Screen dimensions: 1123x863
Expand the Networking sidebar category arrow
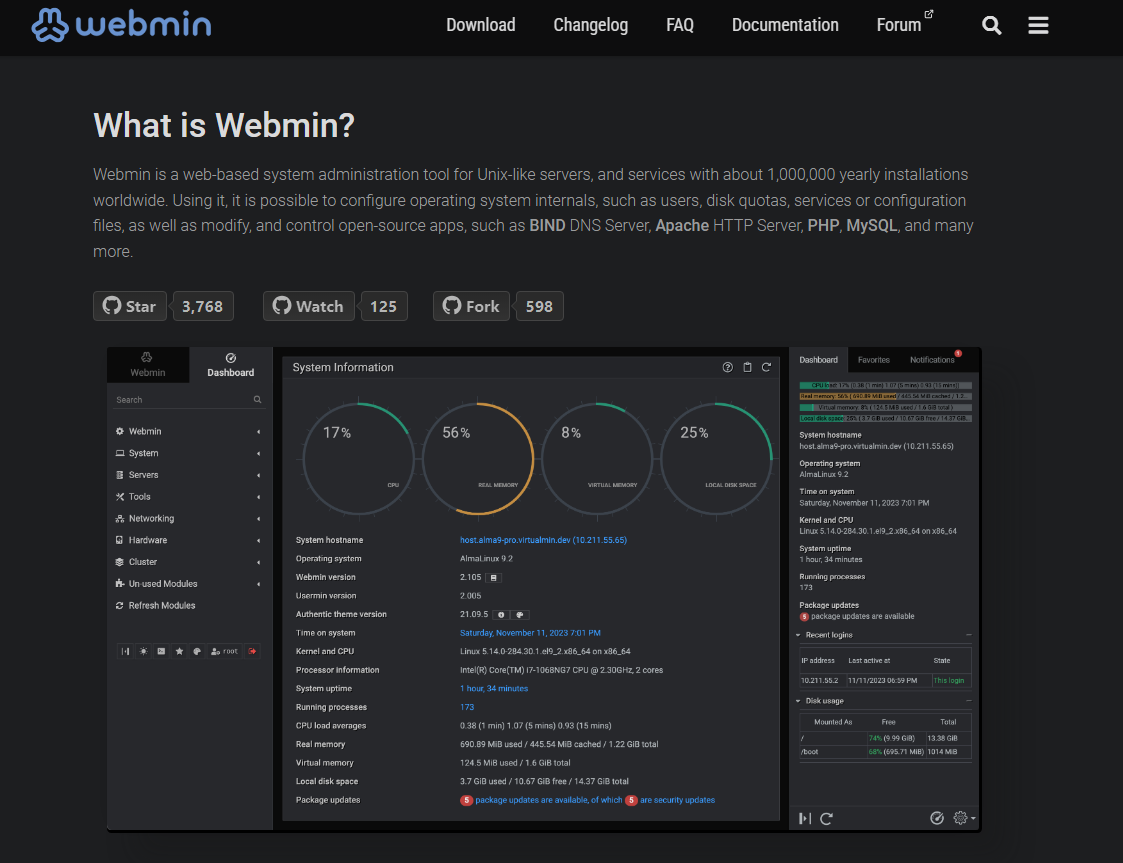[x=259, y=519]
